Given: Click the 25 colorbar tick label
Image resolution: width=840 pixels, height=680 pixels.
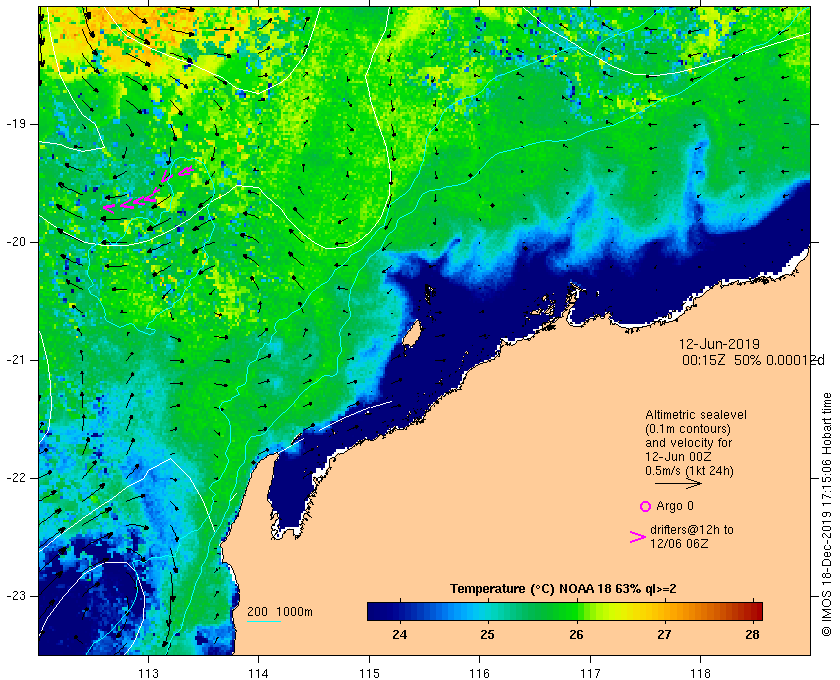Looking at the screenshot, I should (x=487, y=634).
